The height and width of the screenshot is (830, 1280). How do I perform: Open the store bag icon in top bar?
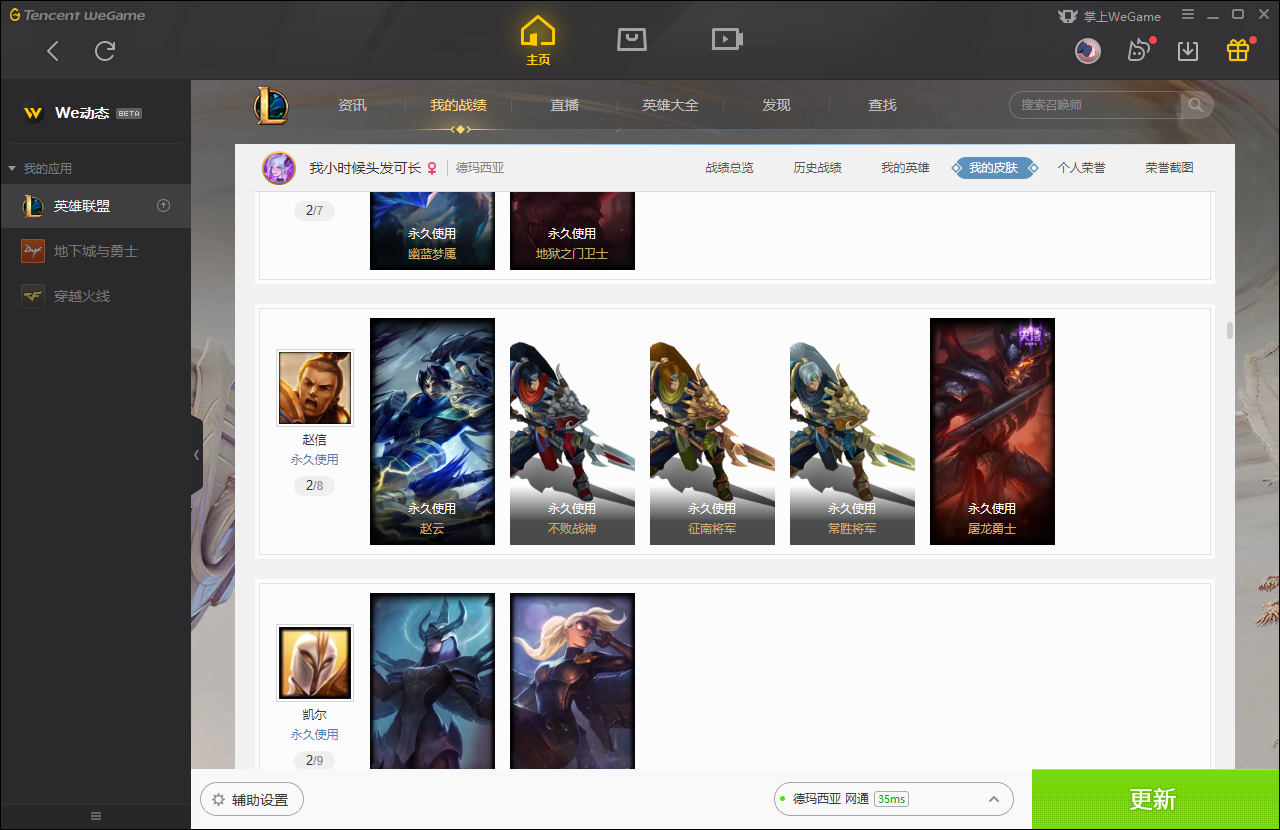(x=632, y=39)
